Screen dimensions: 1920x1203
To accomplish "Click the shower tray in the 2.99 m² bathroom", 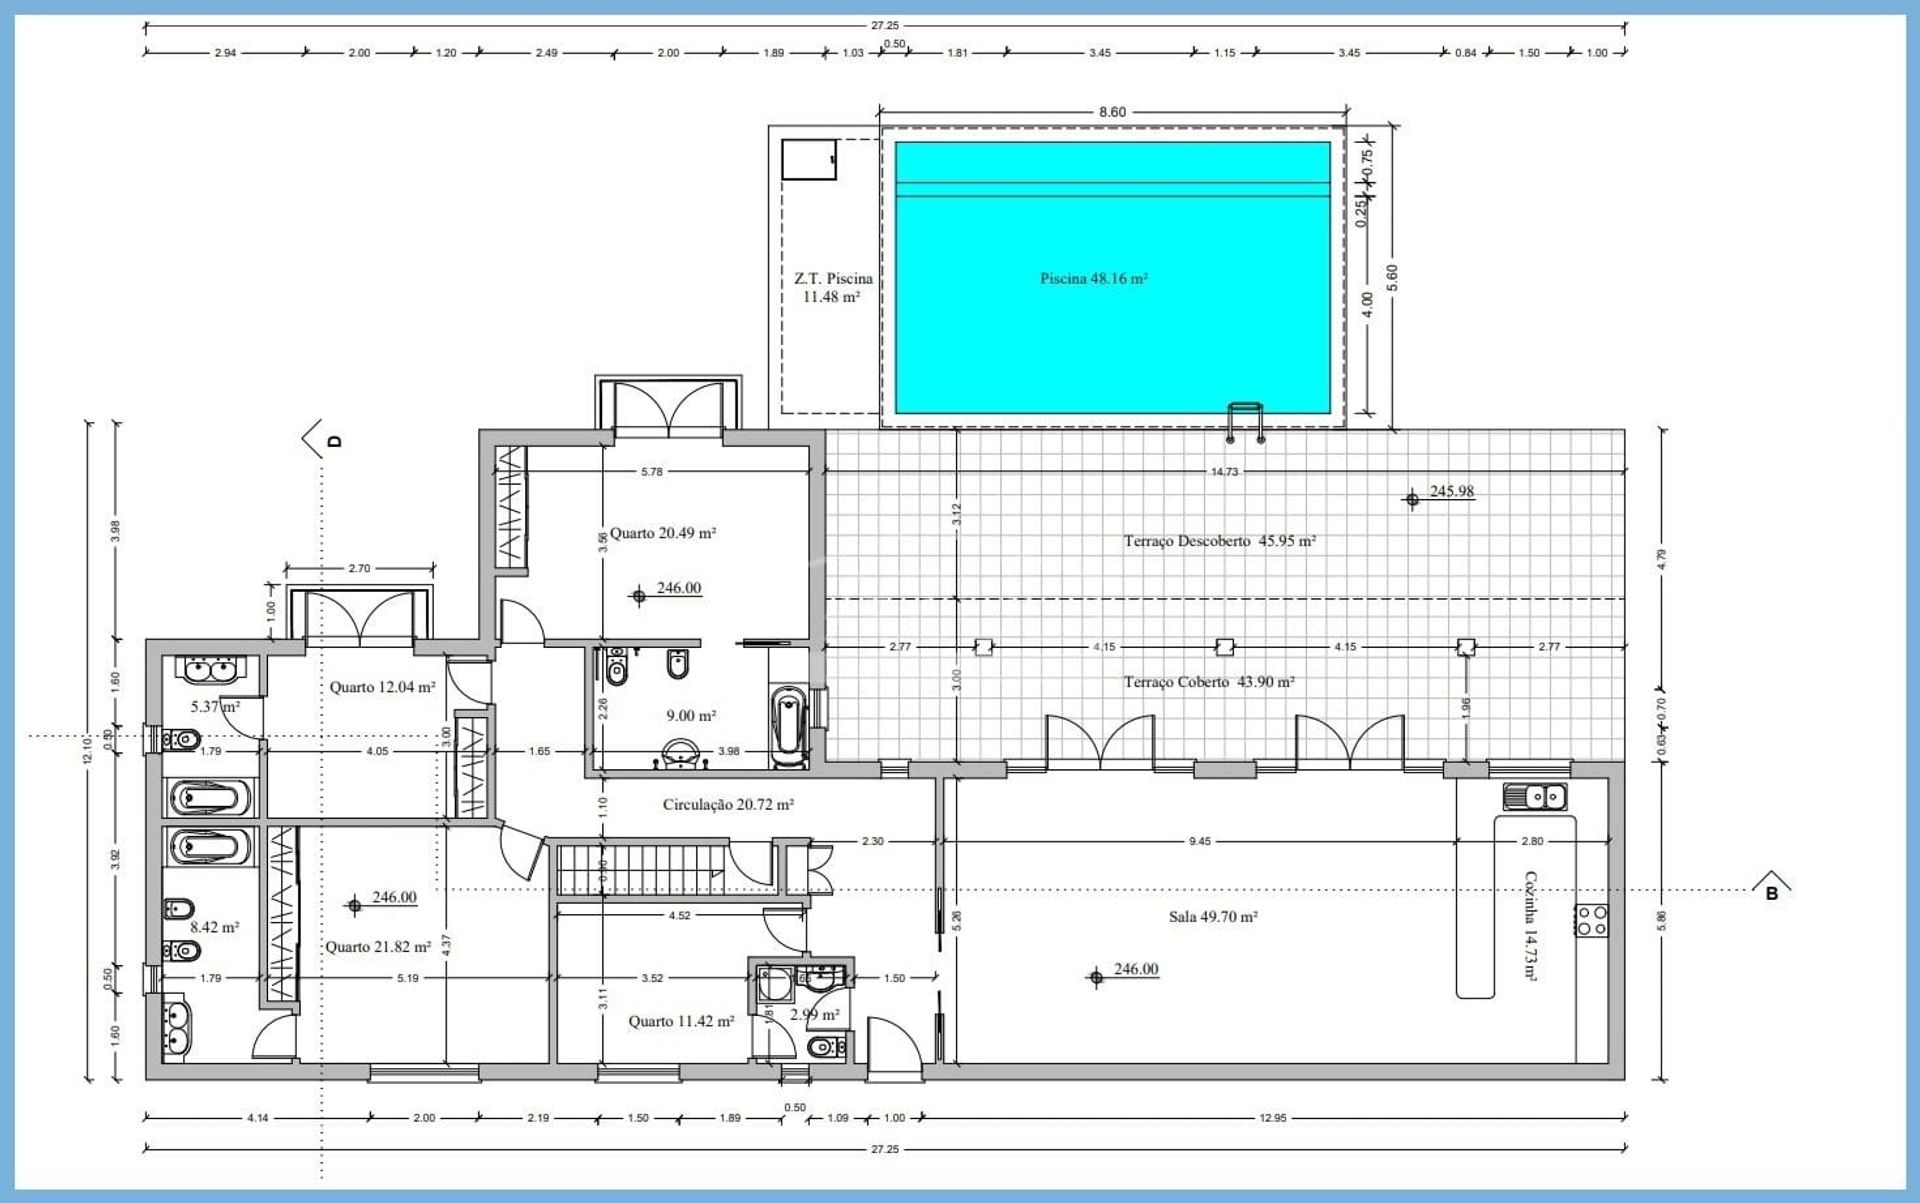I will (x=774, y=984).
